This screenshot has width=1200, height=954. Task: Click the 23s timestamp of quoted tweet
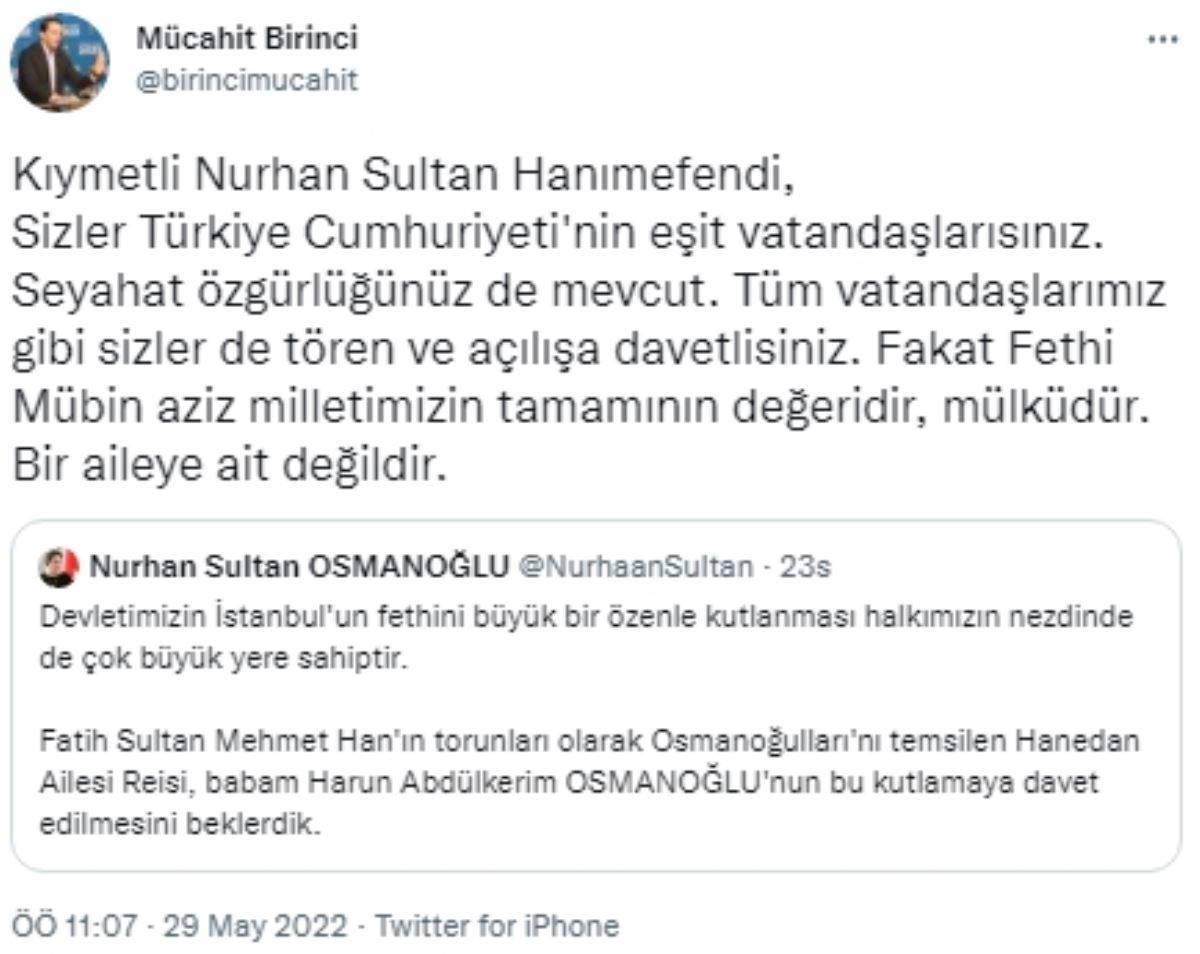click(806, 567)
